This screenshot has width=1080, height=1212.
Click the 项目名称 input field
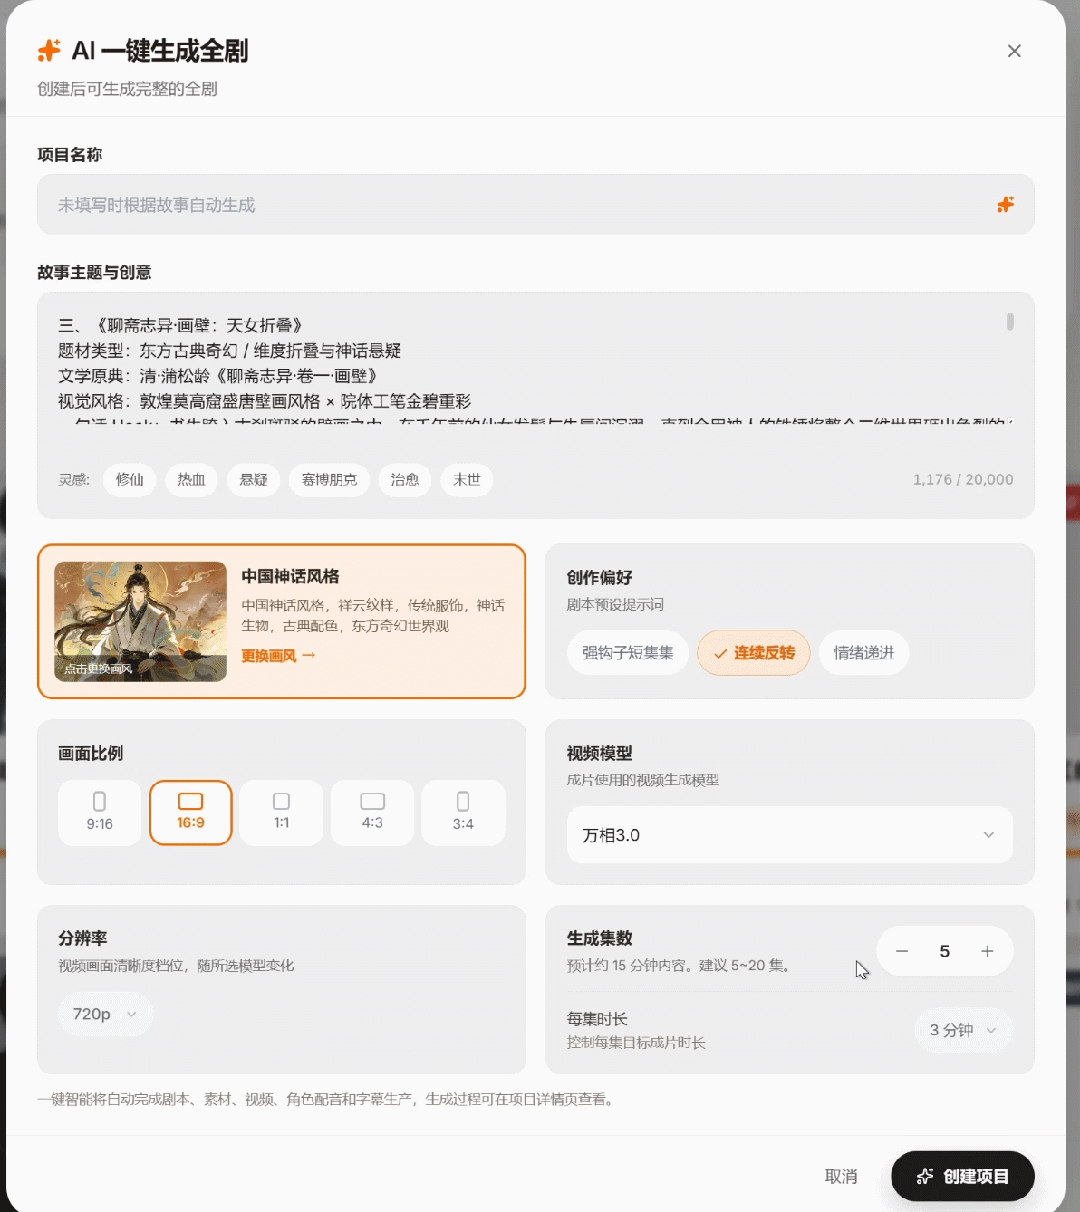pyautogui.click(x=536, y=205)
